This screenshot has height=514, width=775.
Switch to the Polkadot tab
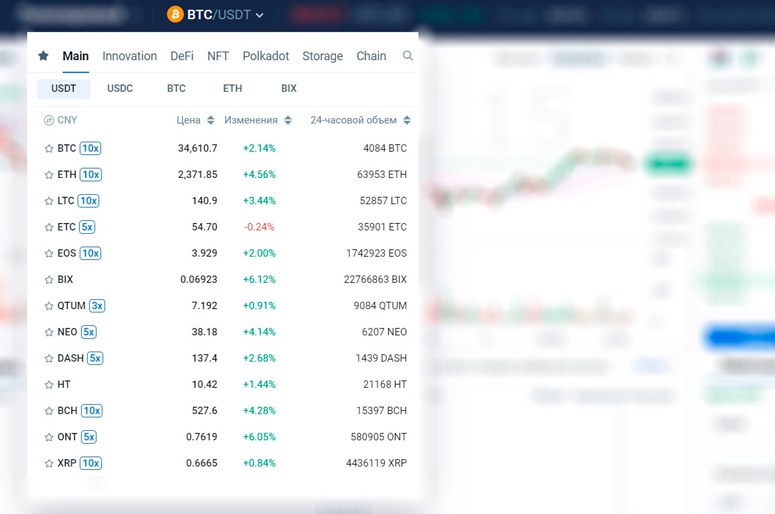pyautogui.click(x=265, y=56)
